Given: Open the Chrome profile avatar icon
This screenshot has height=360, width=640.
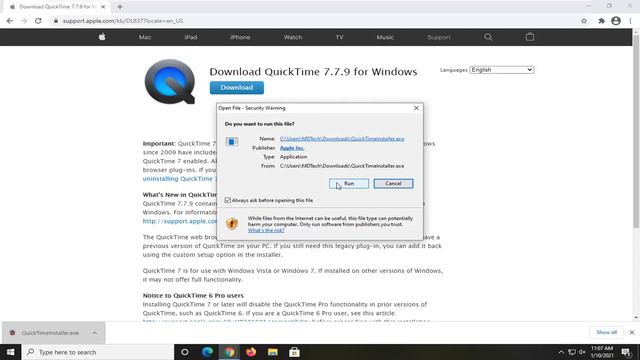Looking at the screenshot, I should point(616,21).
